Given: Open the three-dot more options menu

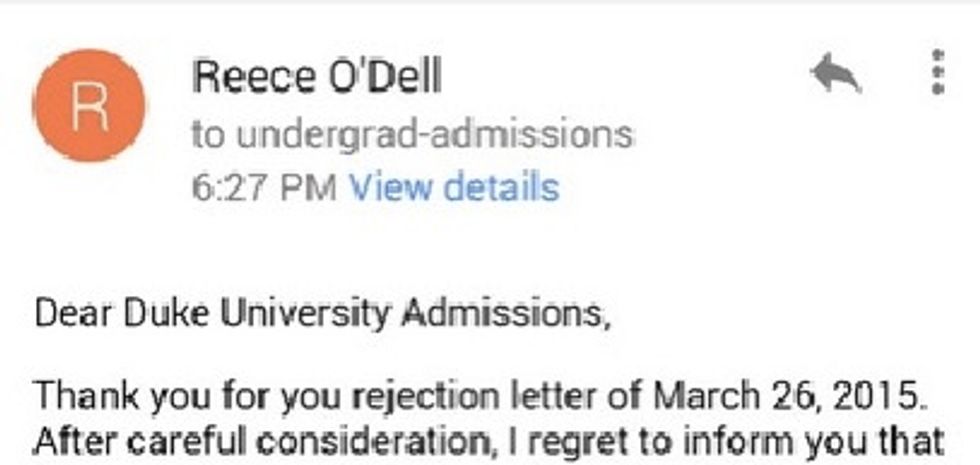Looking at the screenshot, I should click(937, 72).
